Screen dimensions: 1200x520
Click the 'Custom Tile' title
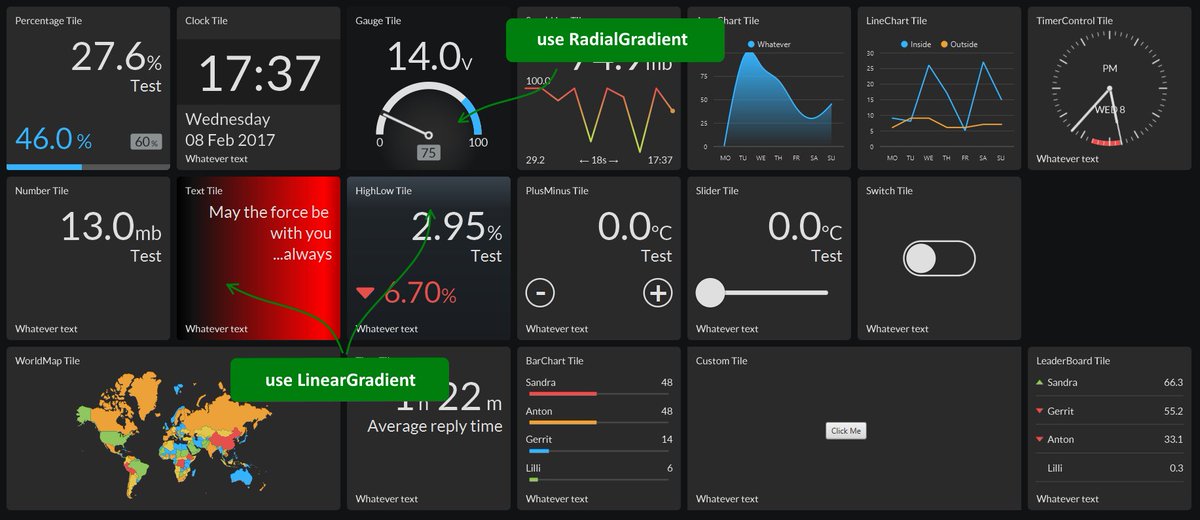[x=722, y=361]
